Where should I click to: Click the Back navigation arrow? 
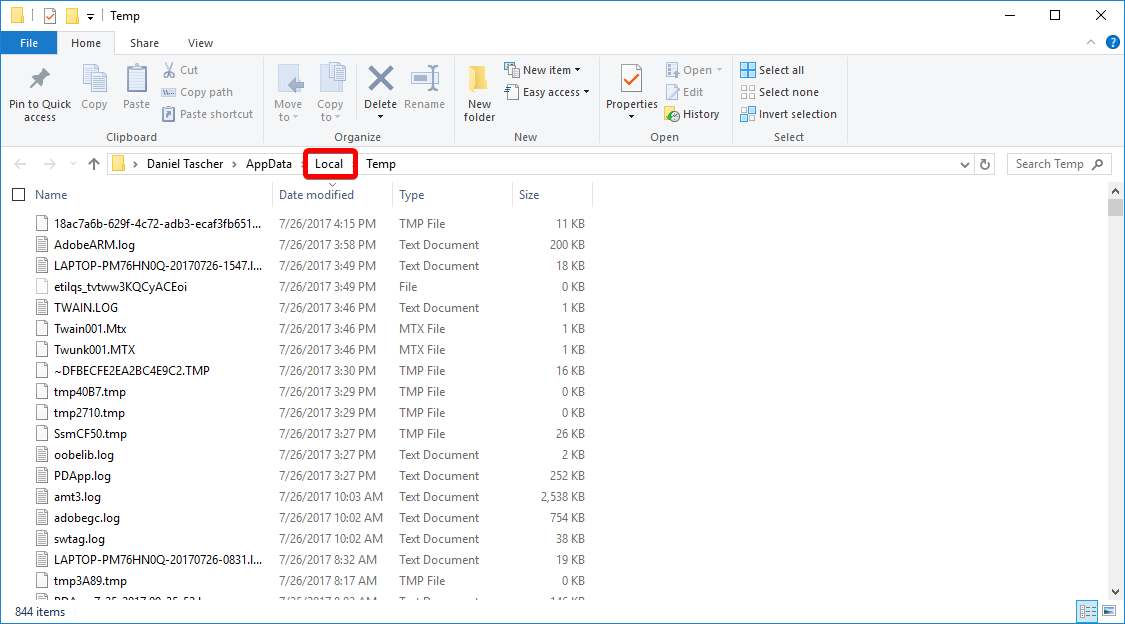(20, 164)
